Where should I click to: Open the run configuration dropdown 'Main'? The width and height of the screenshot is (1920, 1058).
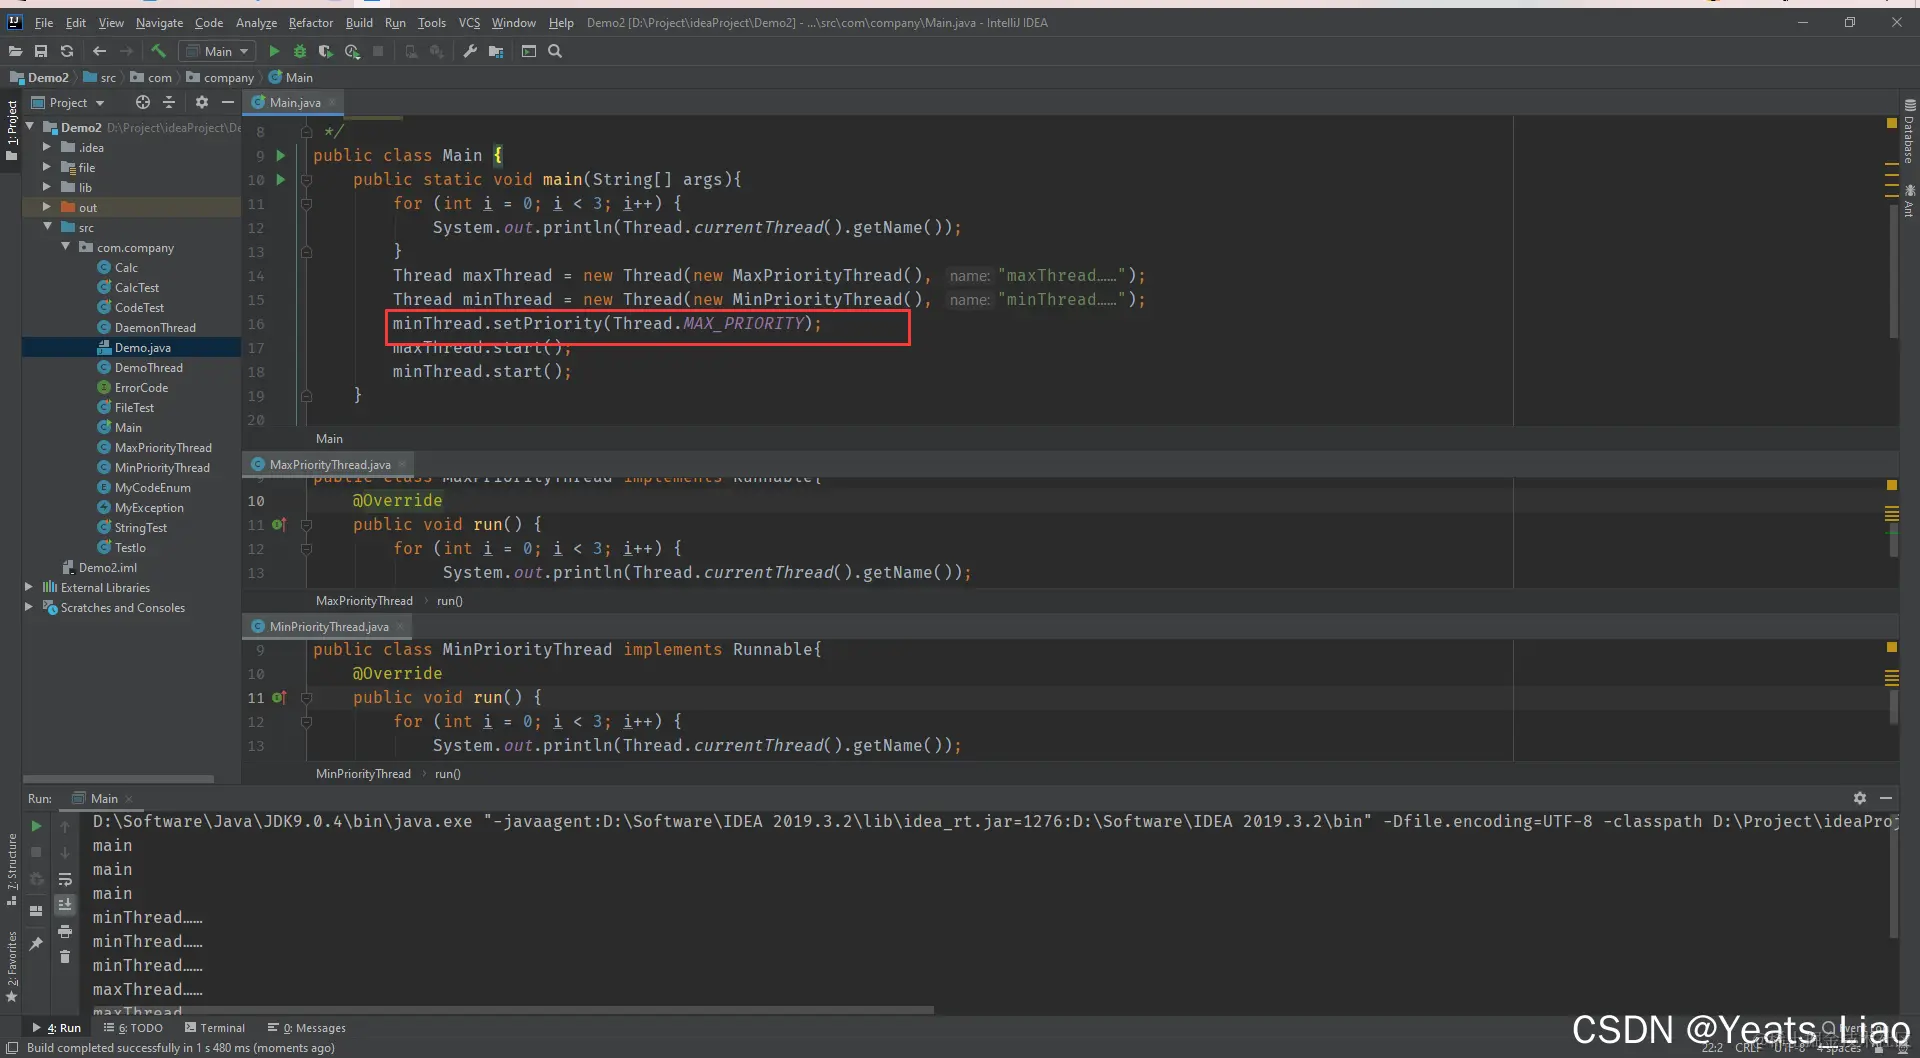coord(217,51)
